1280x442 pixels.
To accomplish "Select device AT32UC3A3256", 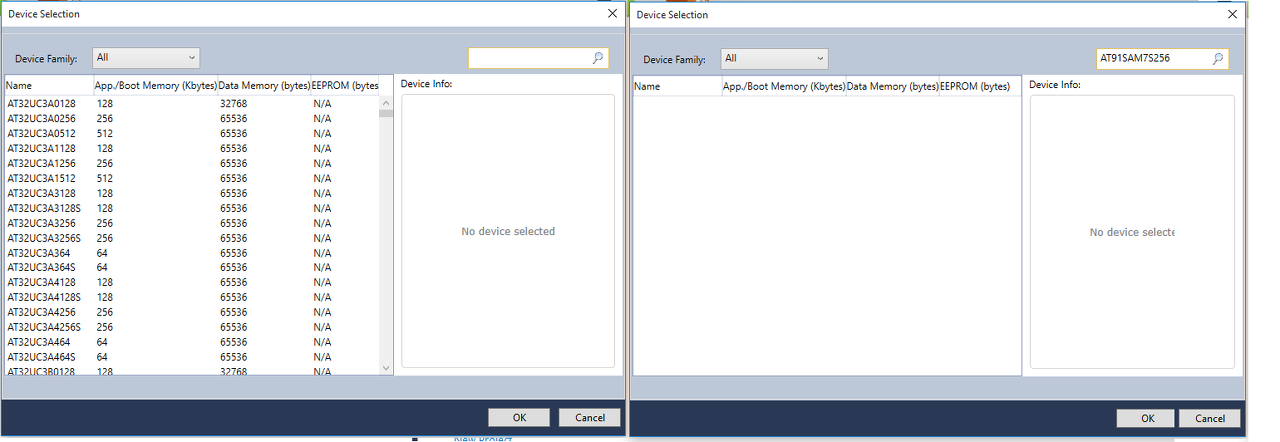I will [x=190, y=223].
